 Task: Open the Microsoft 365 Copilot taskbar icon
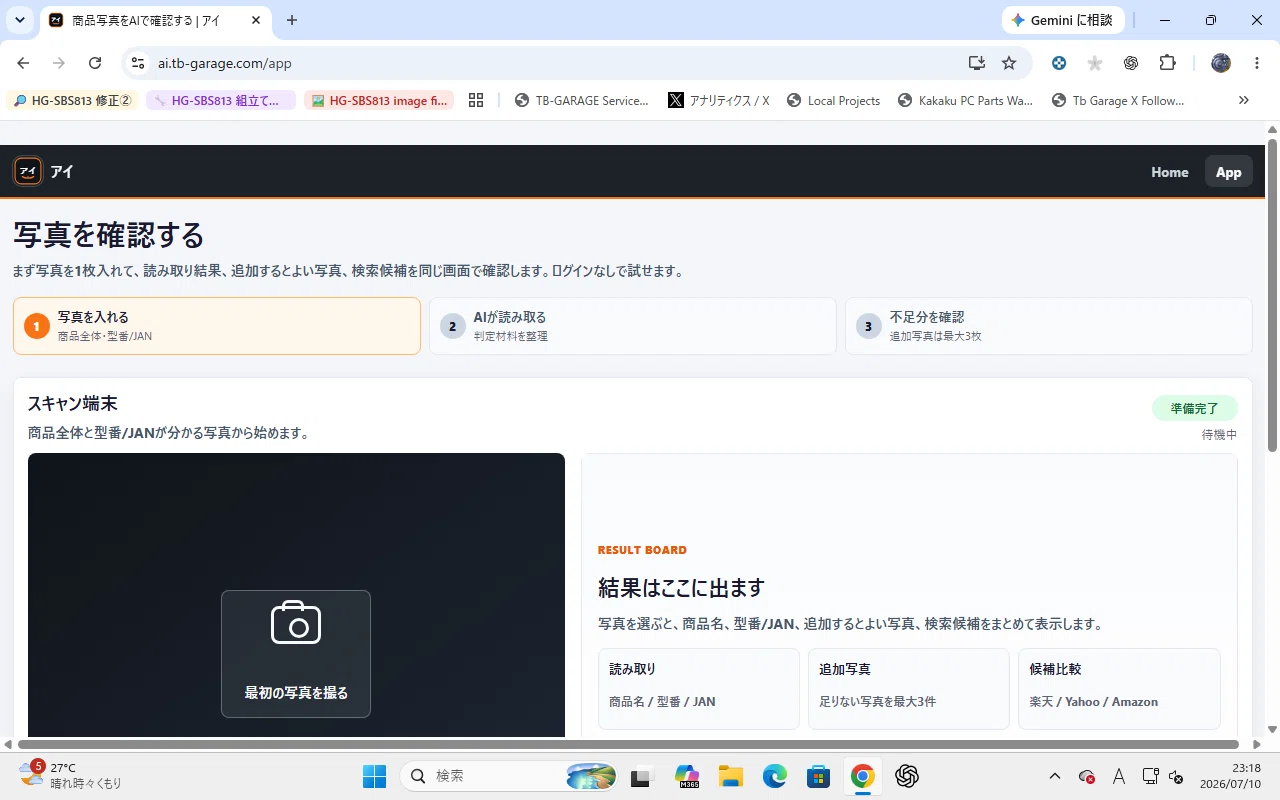686,776
